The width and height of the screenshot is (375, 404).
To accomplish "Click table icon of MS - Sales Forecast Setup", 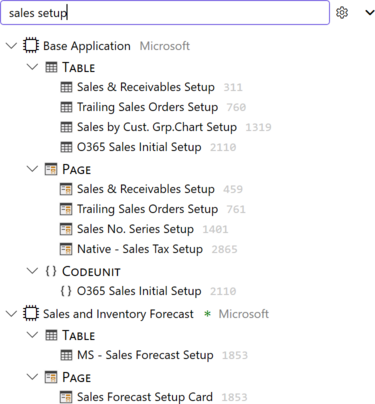I will (66, 355).
